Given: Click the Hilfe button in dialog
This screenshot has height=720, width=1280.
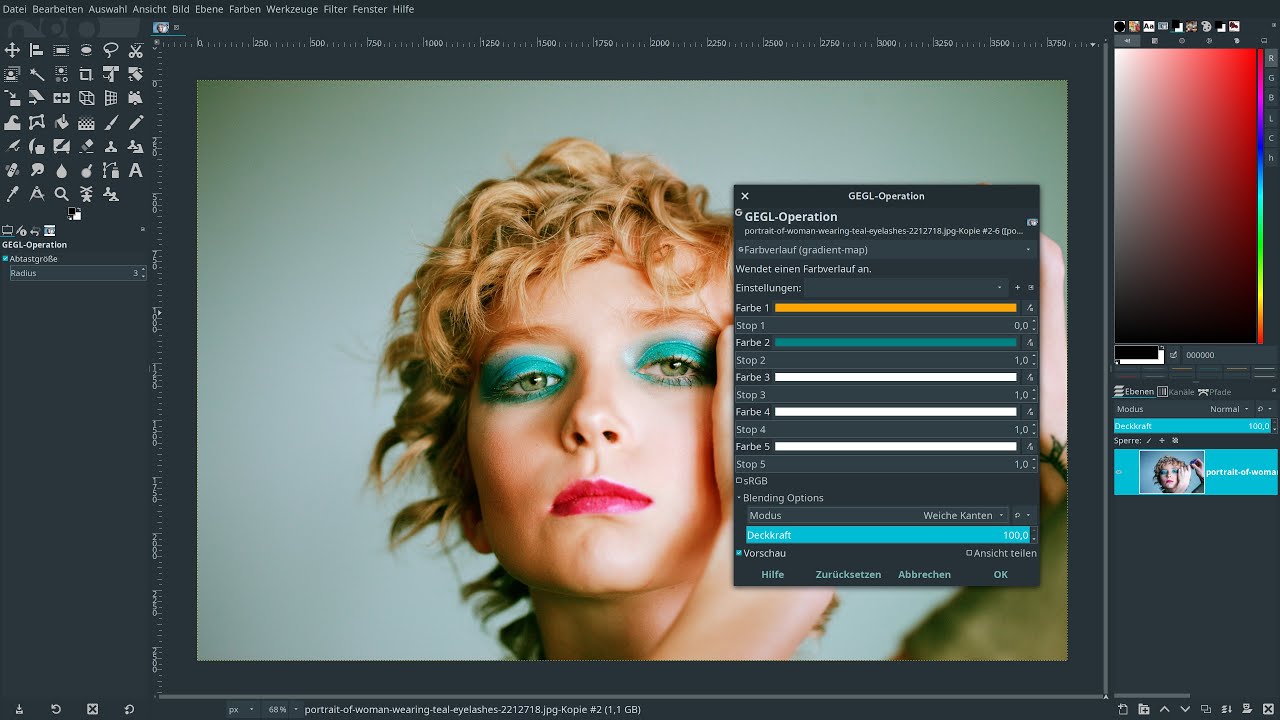Looking at the screenshot, I should 773,575.
